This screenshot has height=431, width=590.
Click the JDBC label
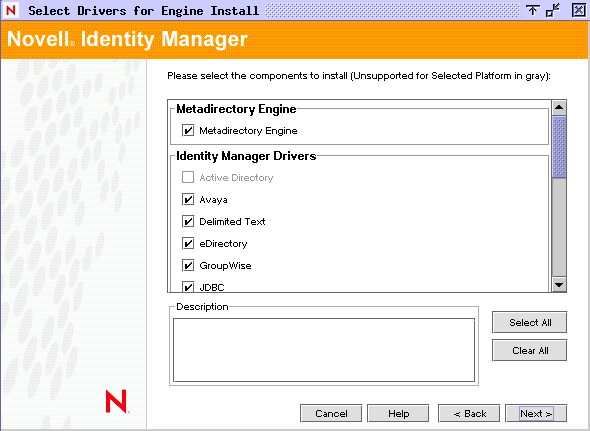211,288
